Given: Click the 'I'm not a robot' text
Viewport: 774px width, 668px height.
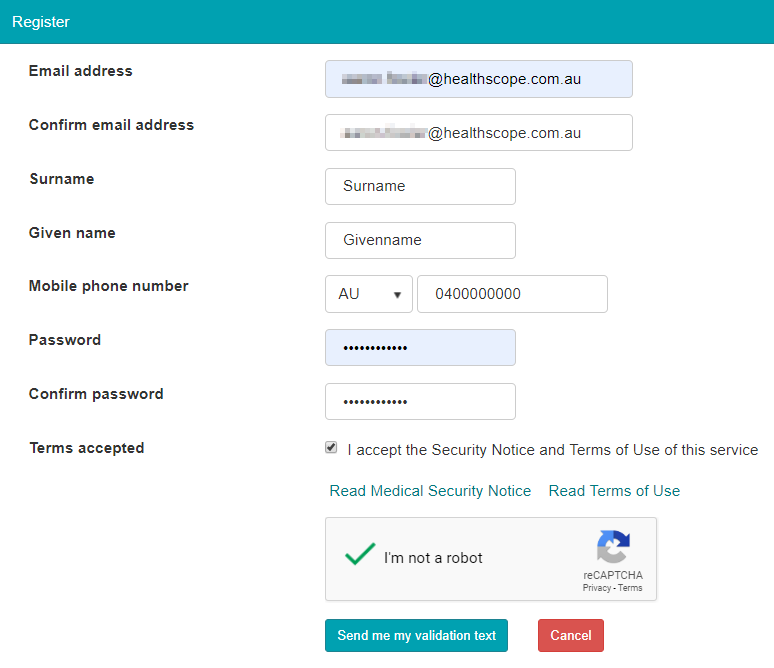Looking at the screenshot, I should point(433,558).
